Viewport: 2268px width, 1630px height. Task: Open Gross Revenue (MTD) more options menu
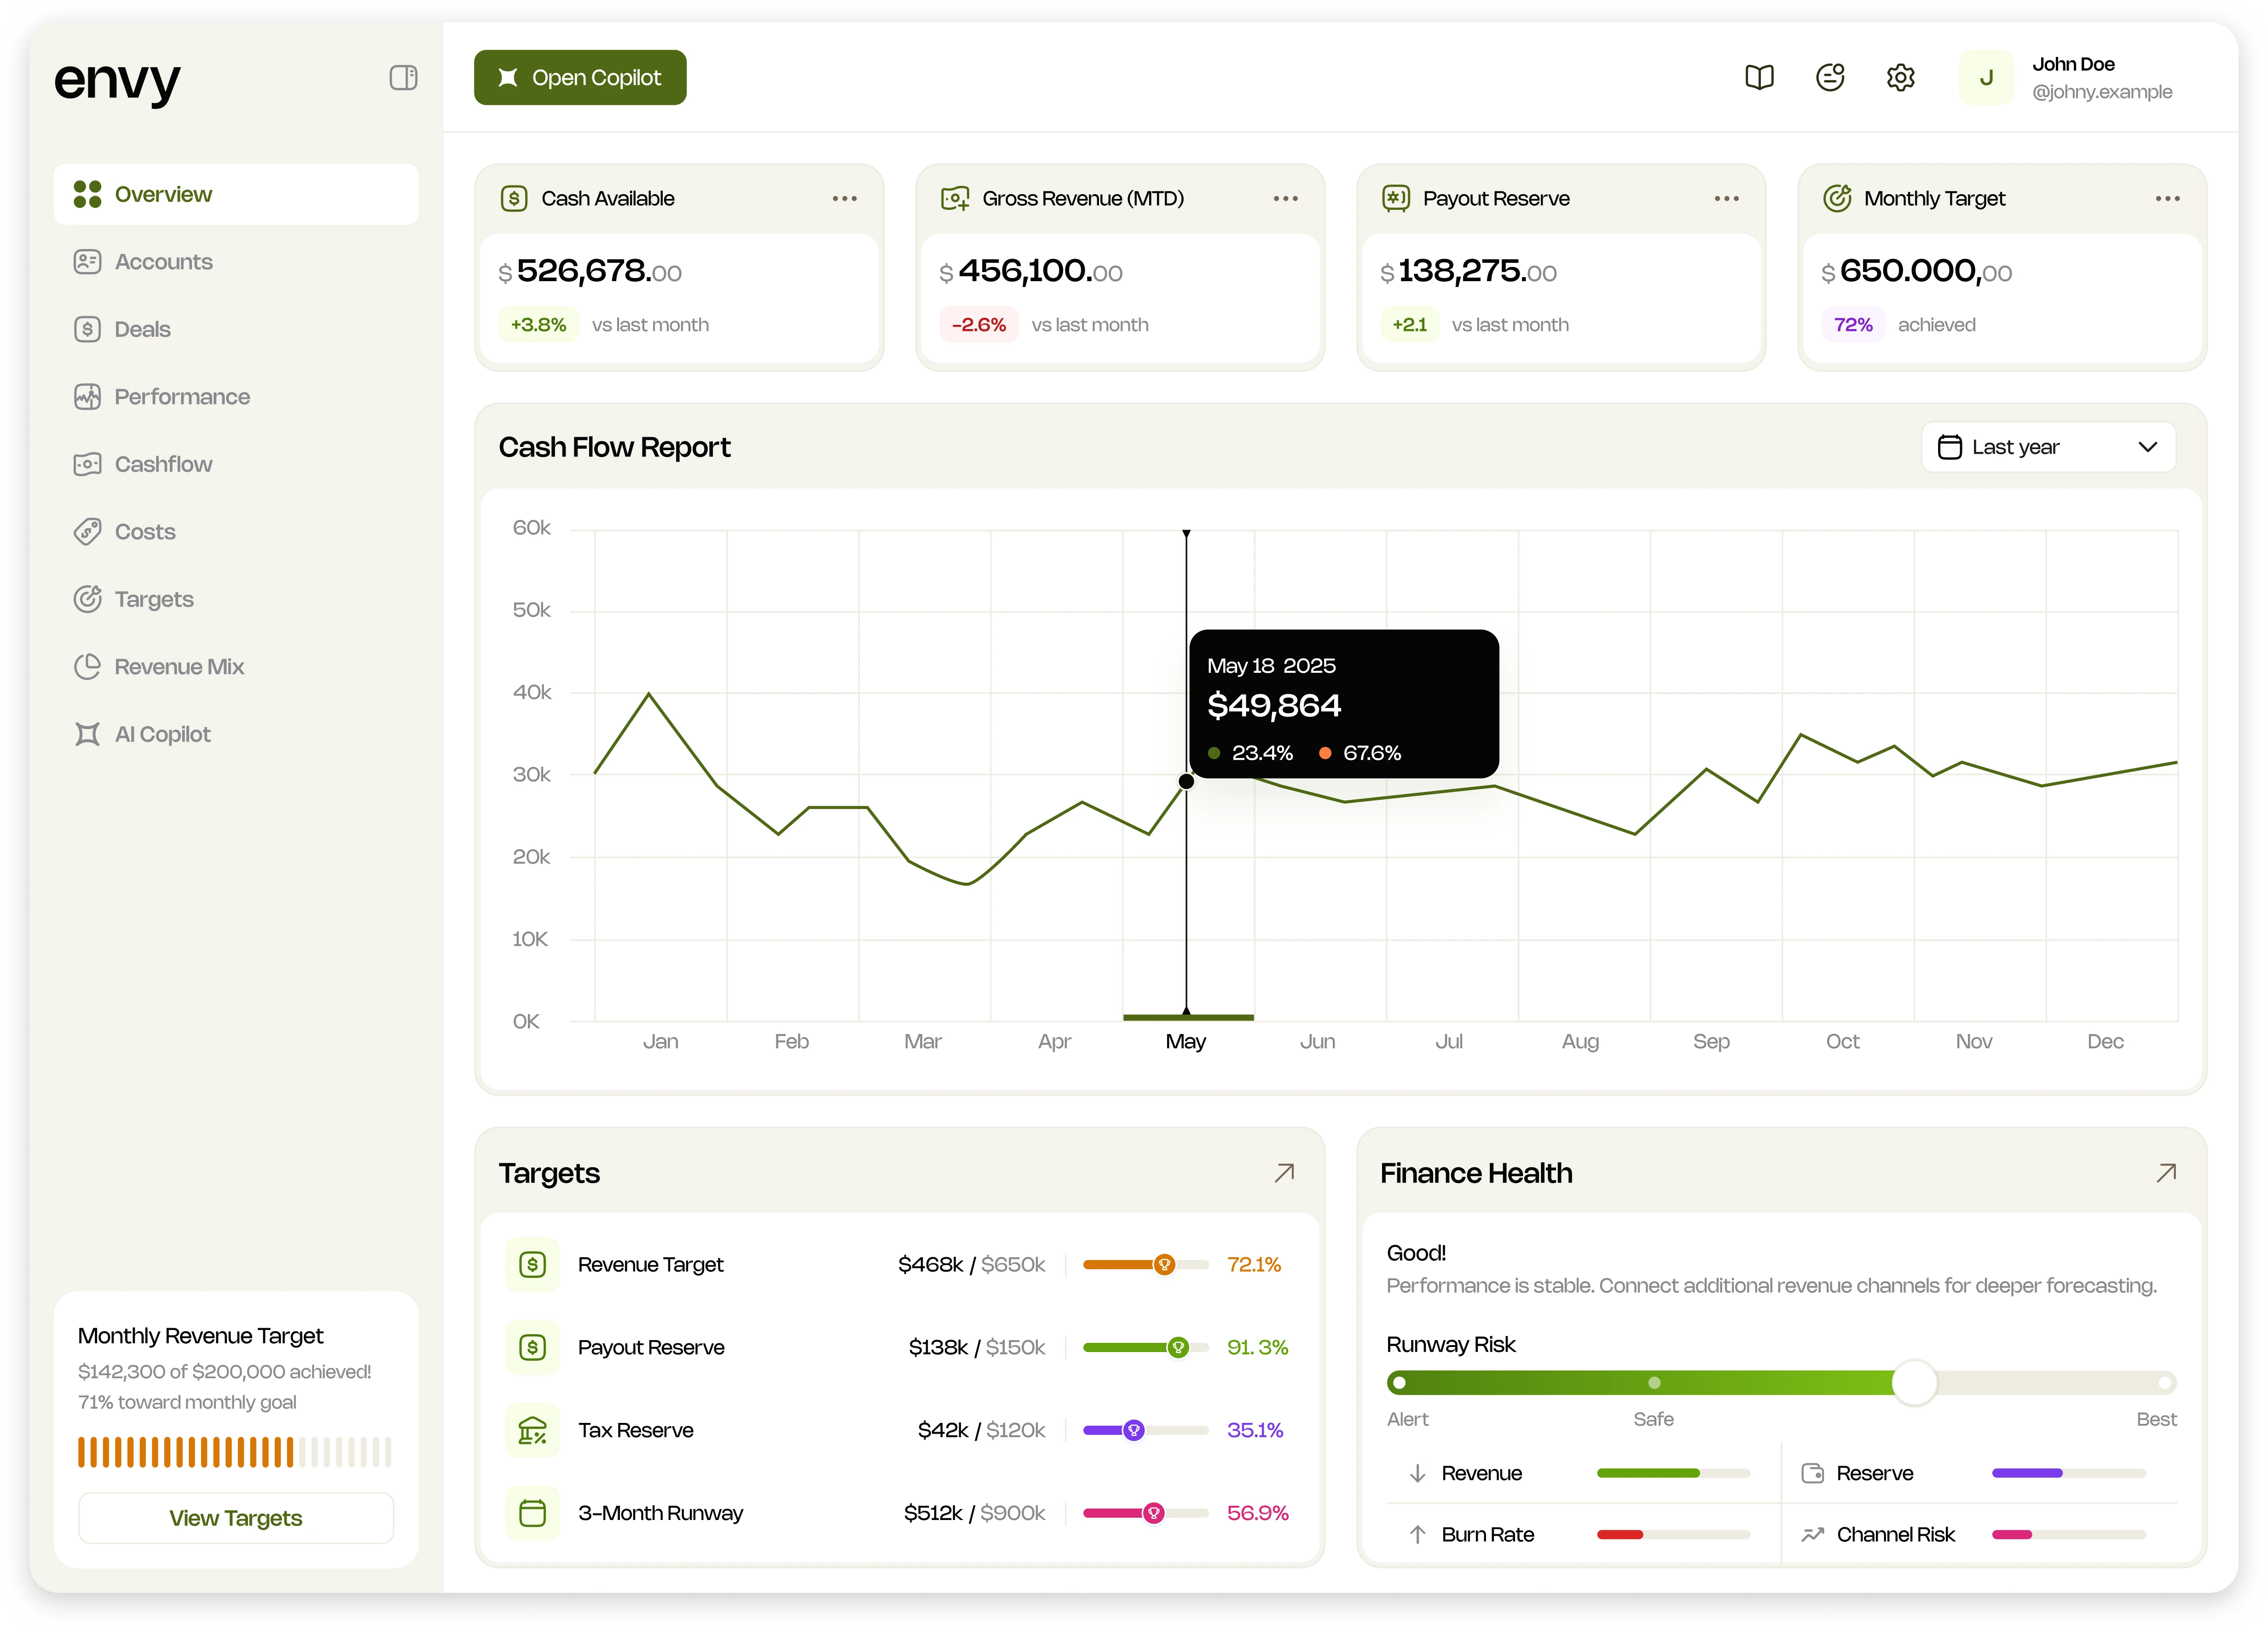[x=1286, y=198]
